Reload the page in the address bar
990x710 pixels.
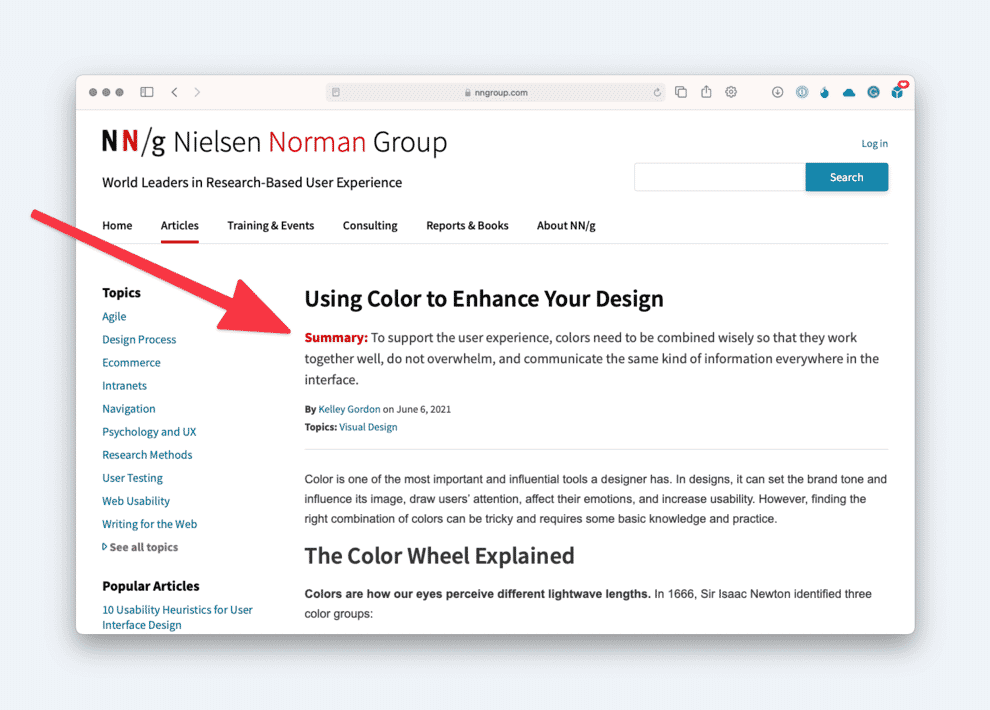(x=657, y=93)
